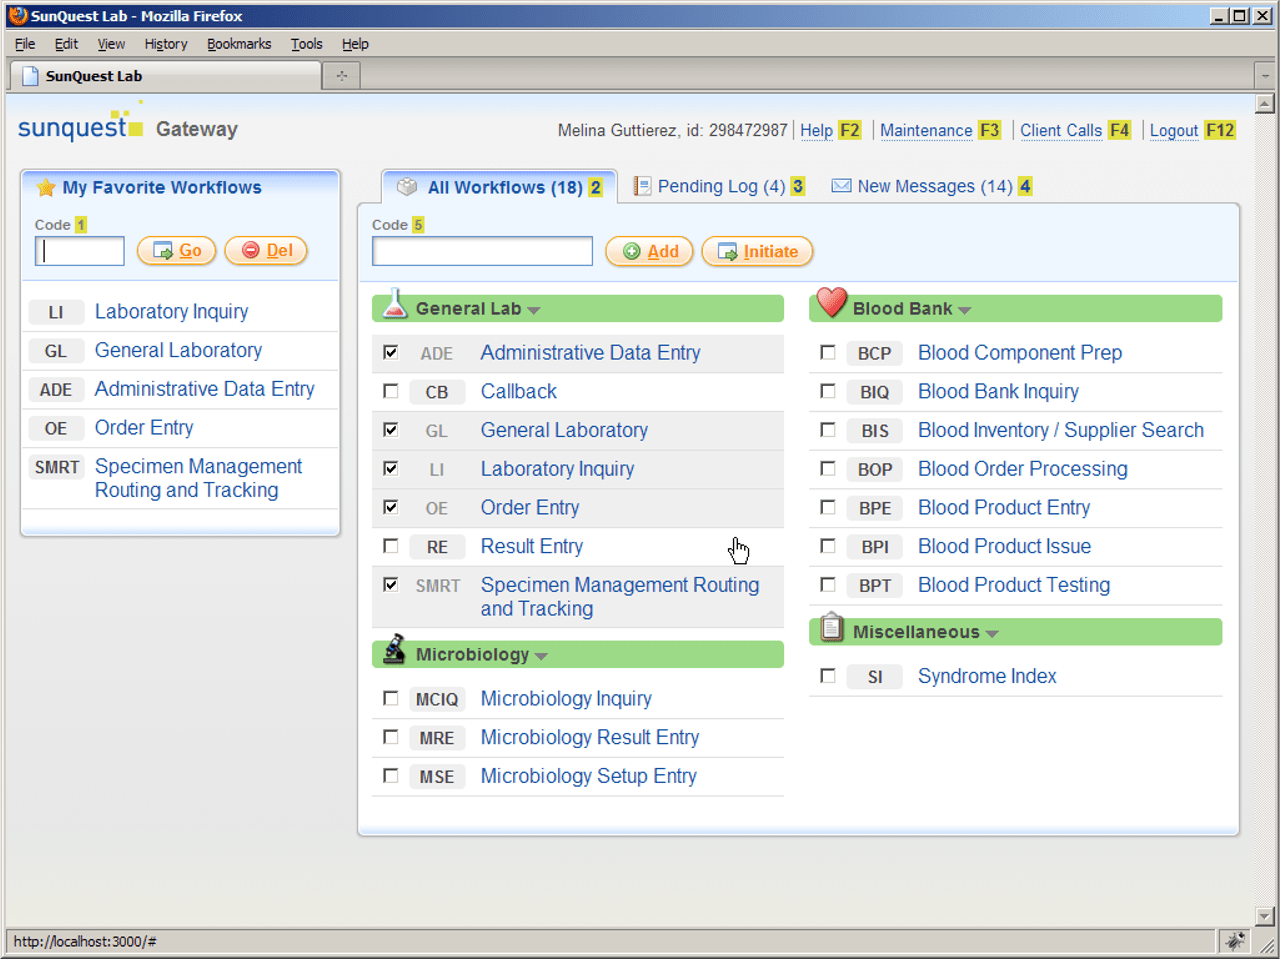
Task: Open Laboratory Inquiry in favorites list
Action: pyautogui.click(x=172, y=312)
